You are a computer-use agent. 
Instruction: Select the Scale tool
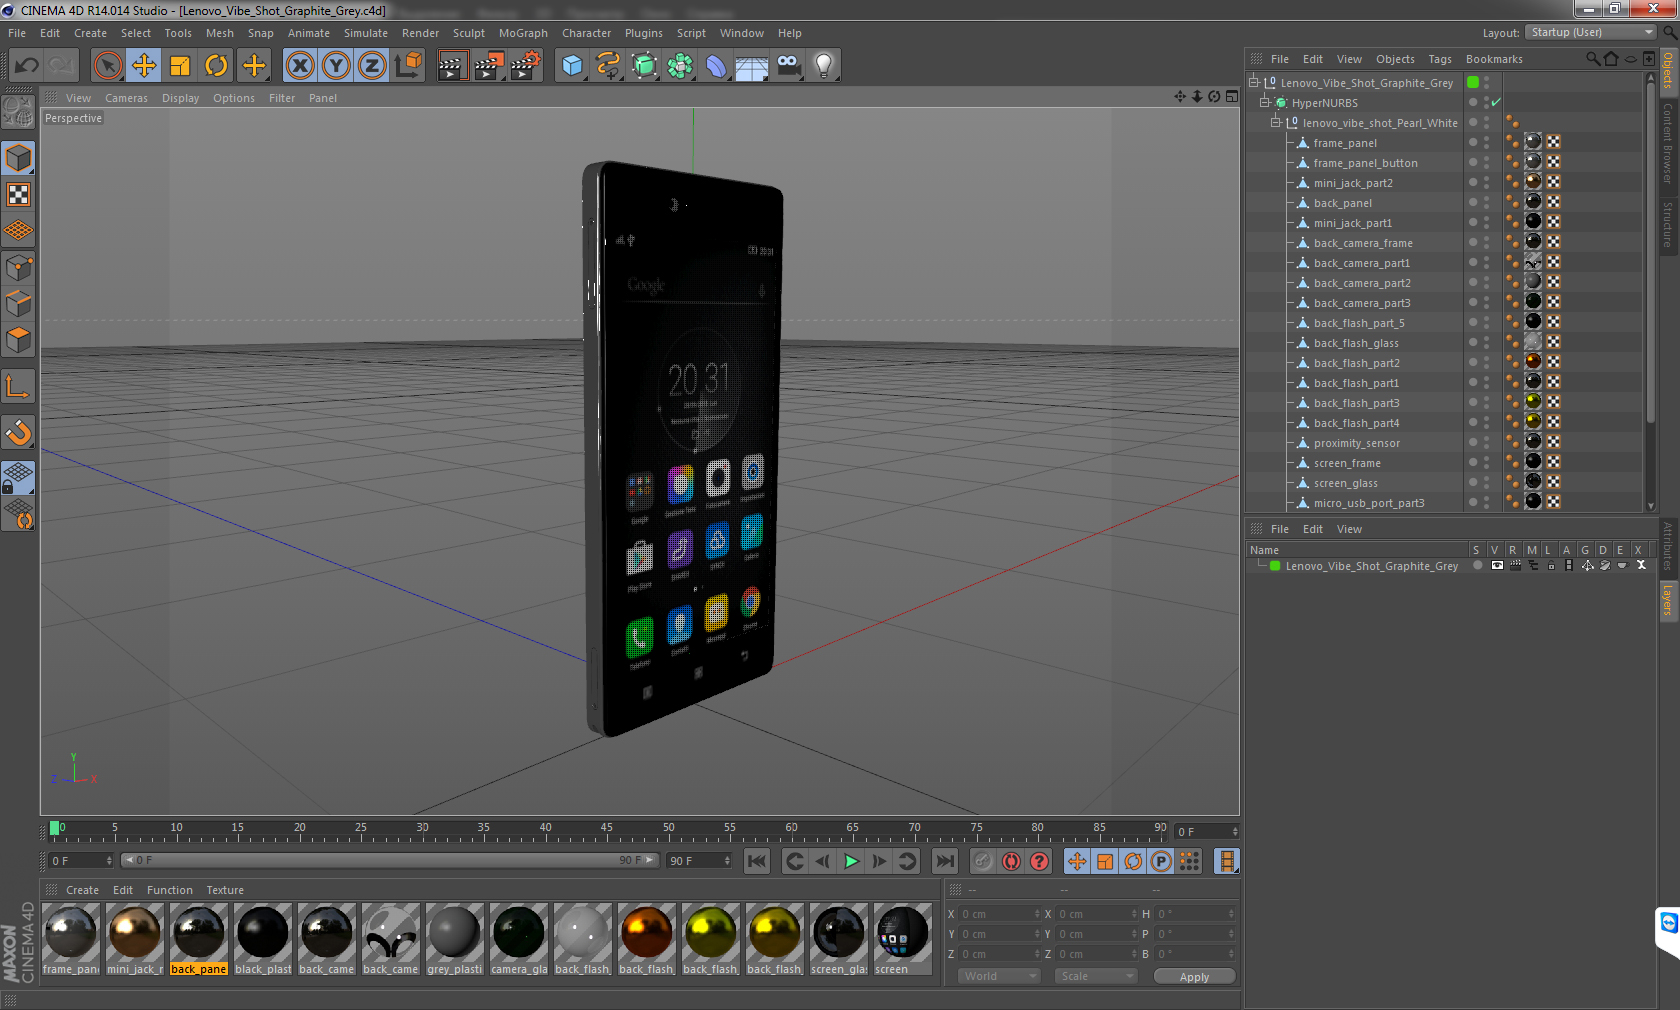(180, 66)
